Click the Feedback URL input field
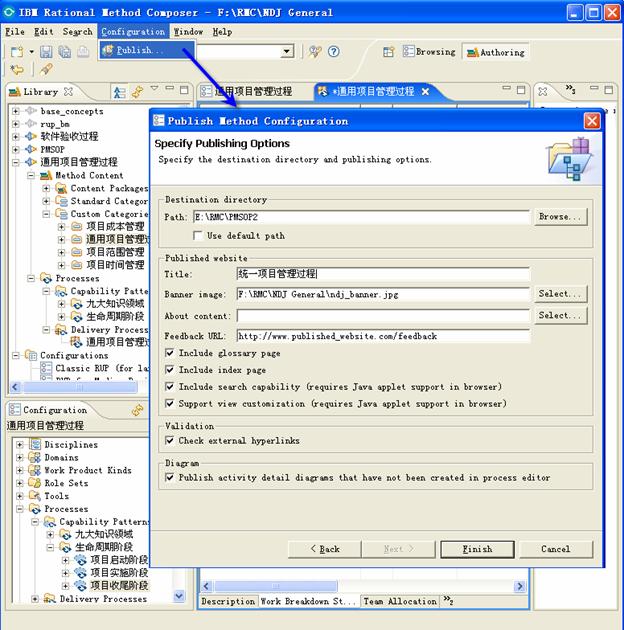Viewport: 624px width, 630px height. pyautogui.click(x=383, y=336)
